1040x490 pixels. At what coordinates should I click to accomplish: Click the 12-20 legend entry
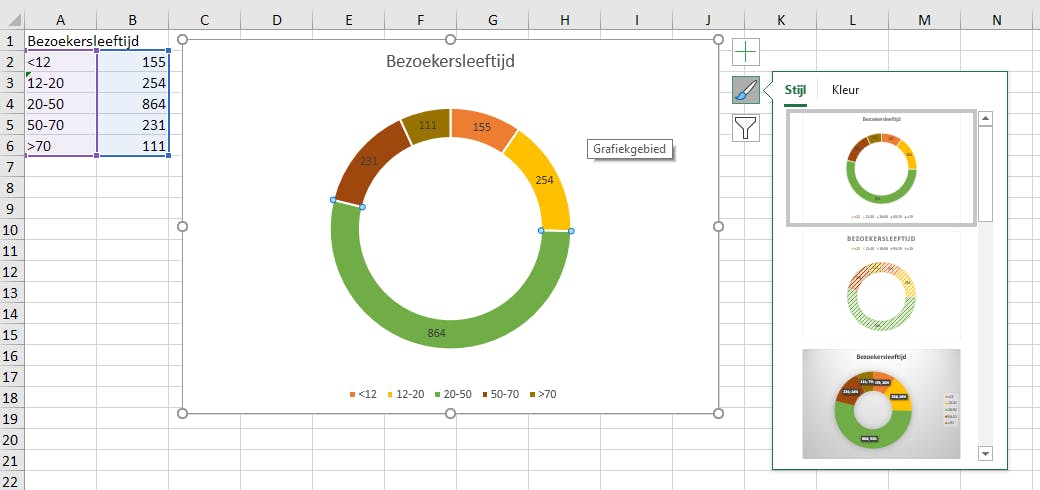click(405, 394)
